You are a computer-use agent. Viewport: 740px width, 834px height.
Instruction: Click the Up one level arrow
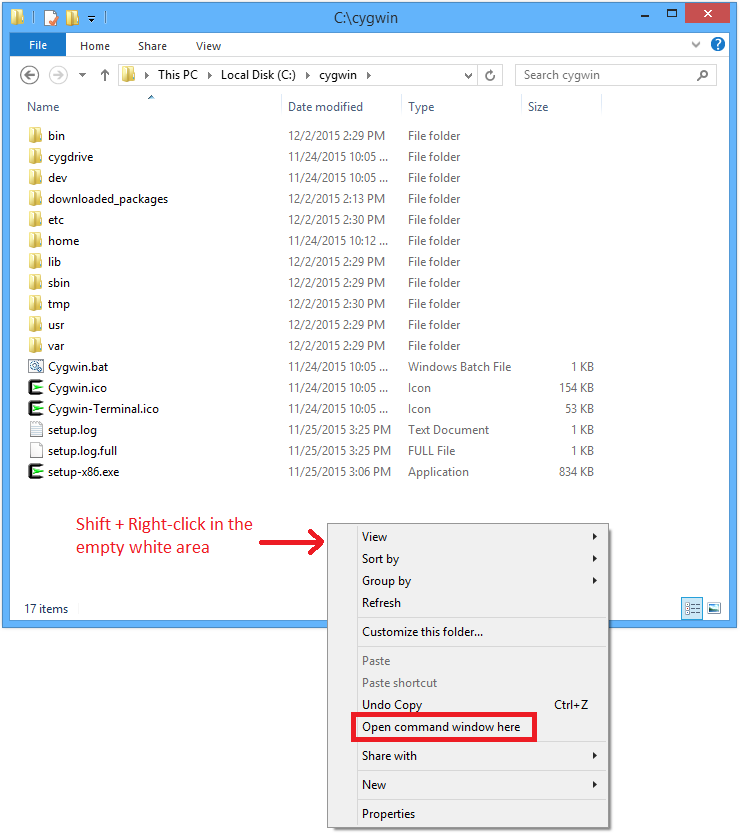coord(105,75)
